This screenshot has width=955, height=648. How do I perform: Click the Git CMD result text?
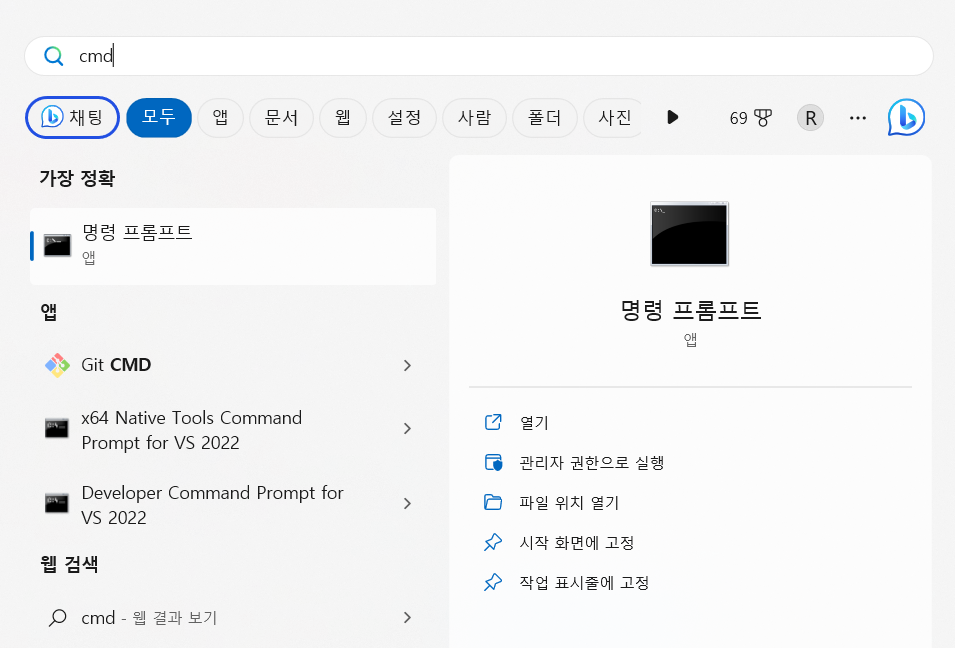tap(116, 365)
